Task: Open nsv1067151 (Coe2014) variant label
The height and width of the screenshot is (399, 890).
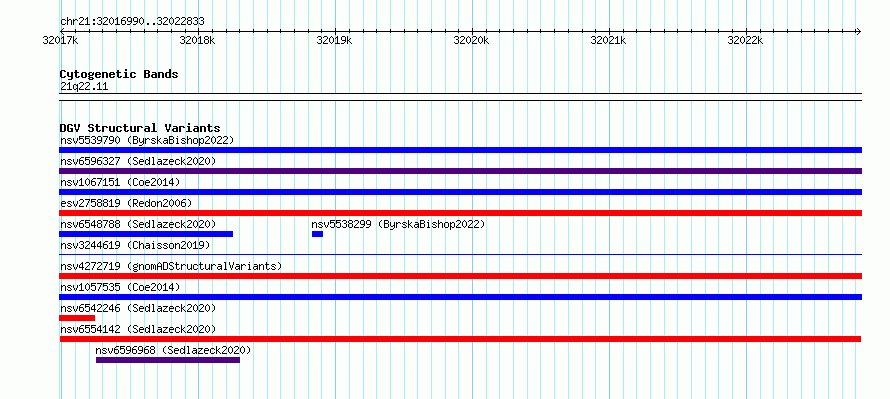Action: (x=120, y=182)
